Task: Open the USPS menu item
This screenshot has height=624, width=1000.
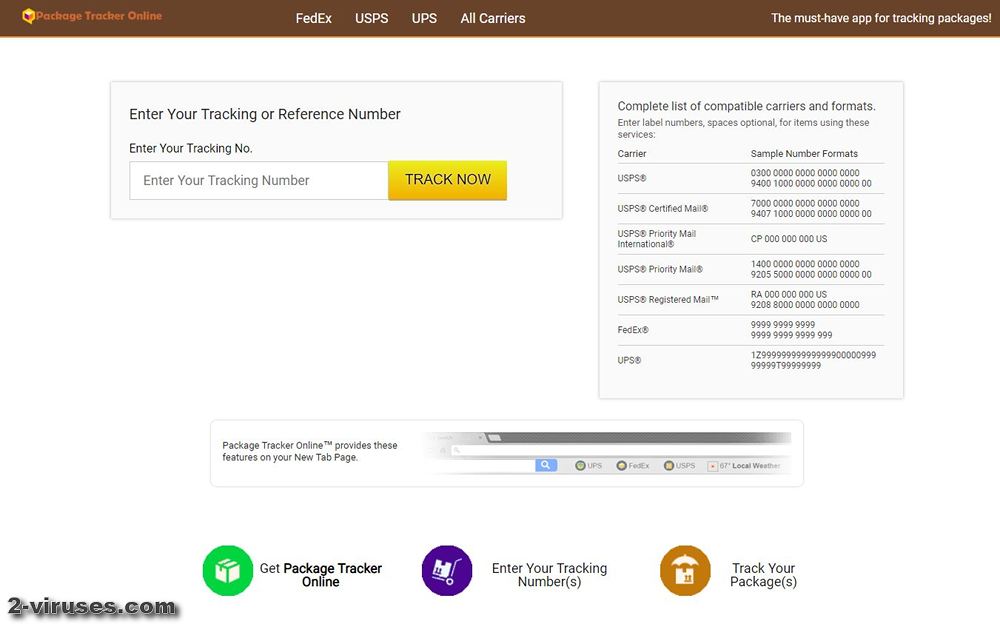Action: (371, 18)
